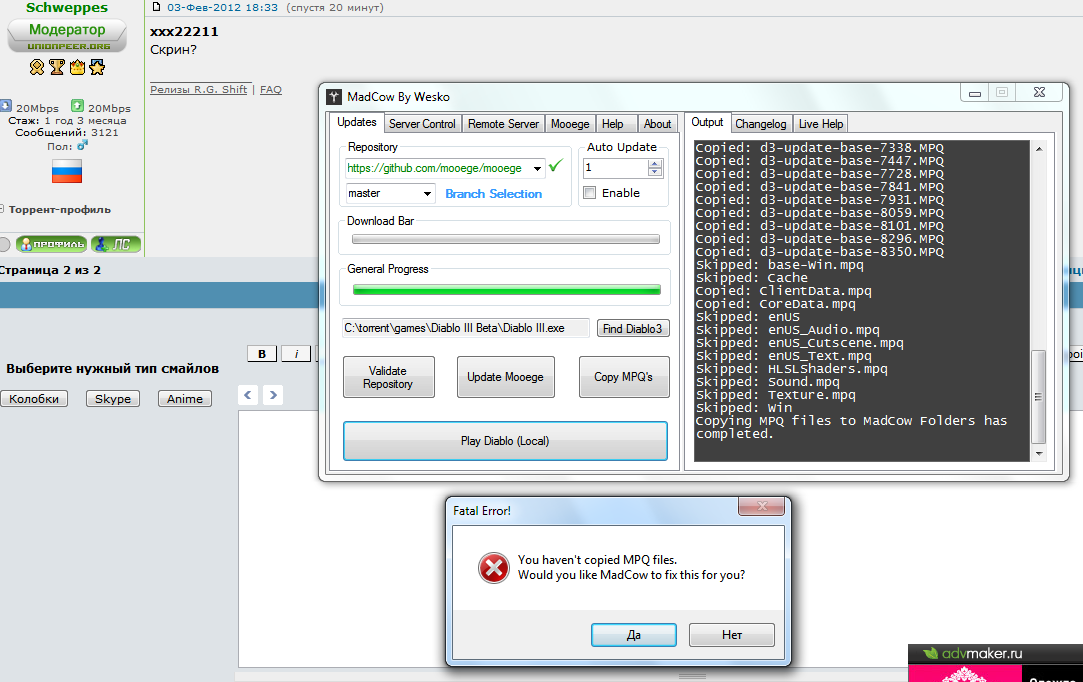This screenshot has width=1083, height=682.
Task: Click the 'Skipped: Texture.mpq' output line
Action: [x=776, y=395]
